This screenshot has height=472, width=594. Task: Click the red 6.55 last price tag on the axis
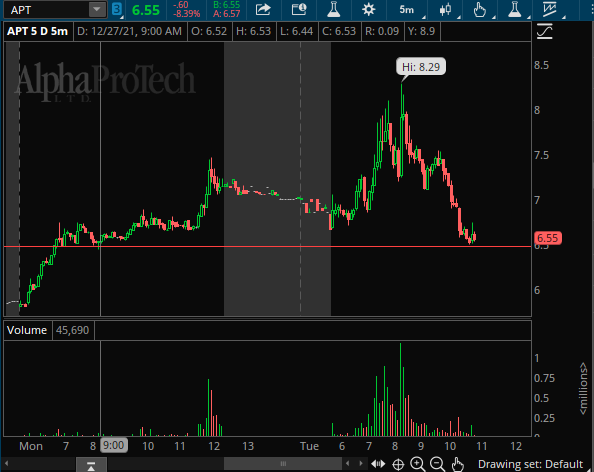click(x=547, y=238)
